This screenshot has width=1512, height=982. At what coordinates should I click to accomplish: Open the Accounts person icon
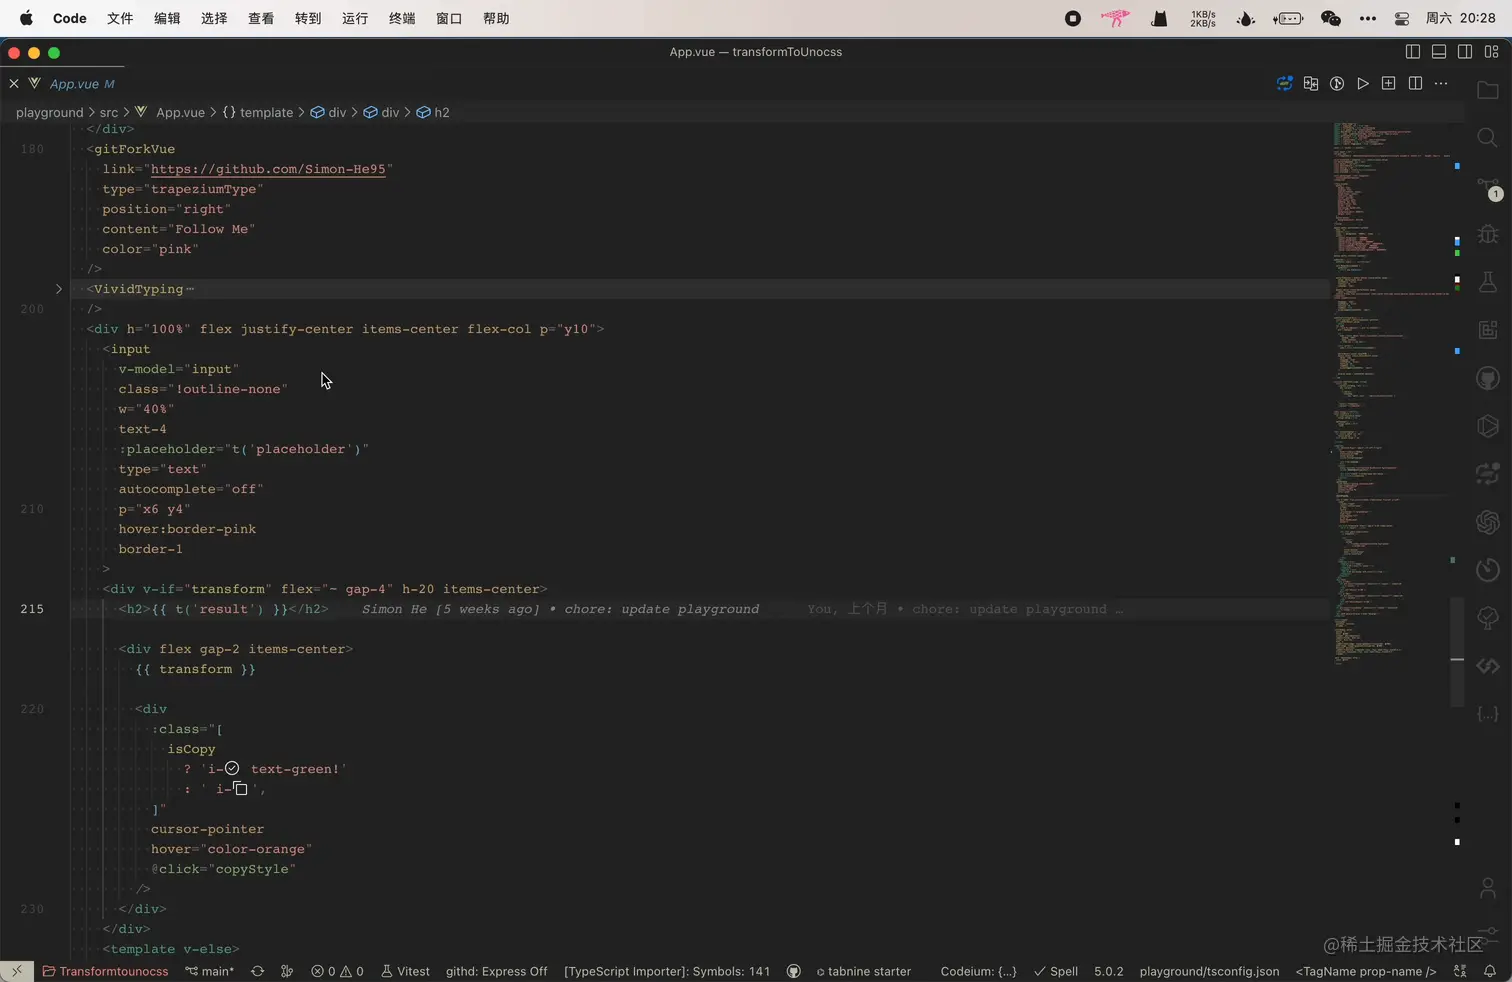click(x=1488, y=887)
